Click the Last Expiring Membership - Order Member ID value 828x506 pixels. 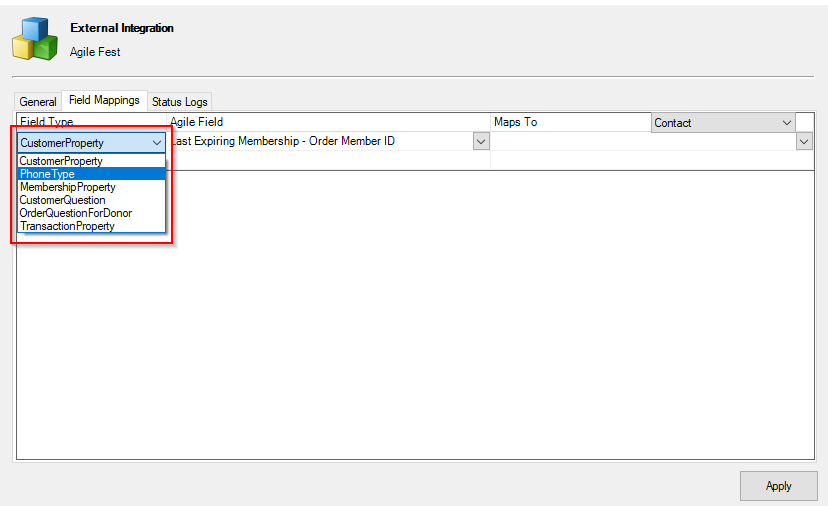(283, 141)
